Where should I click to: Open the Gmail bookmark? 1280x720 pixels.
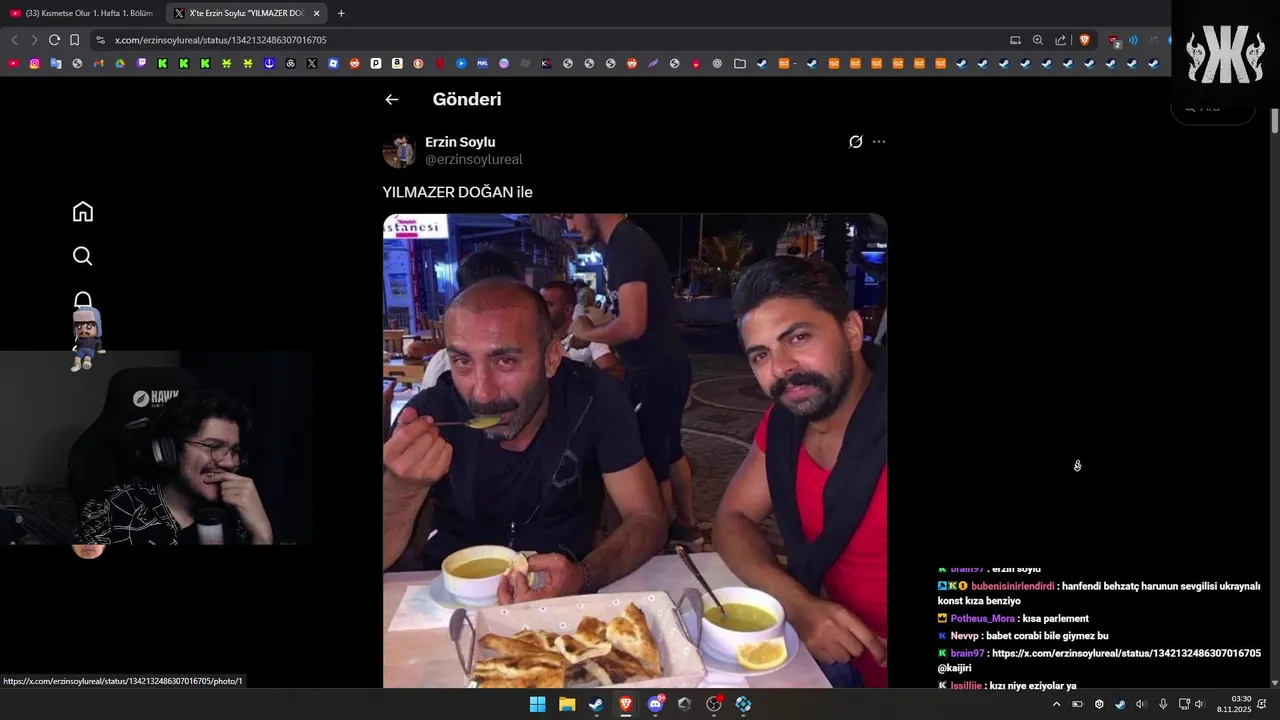pyautogui.click(x=98, y=63)
